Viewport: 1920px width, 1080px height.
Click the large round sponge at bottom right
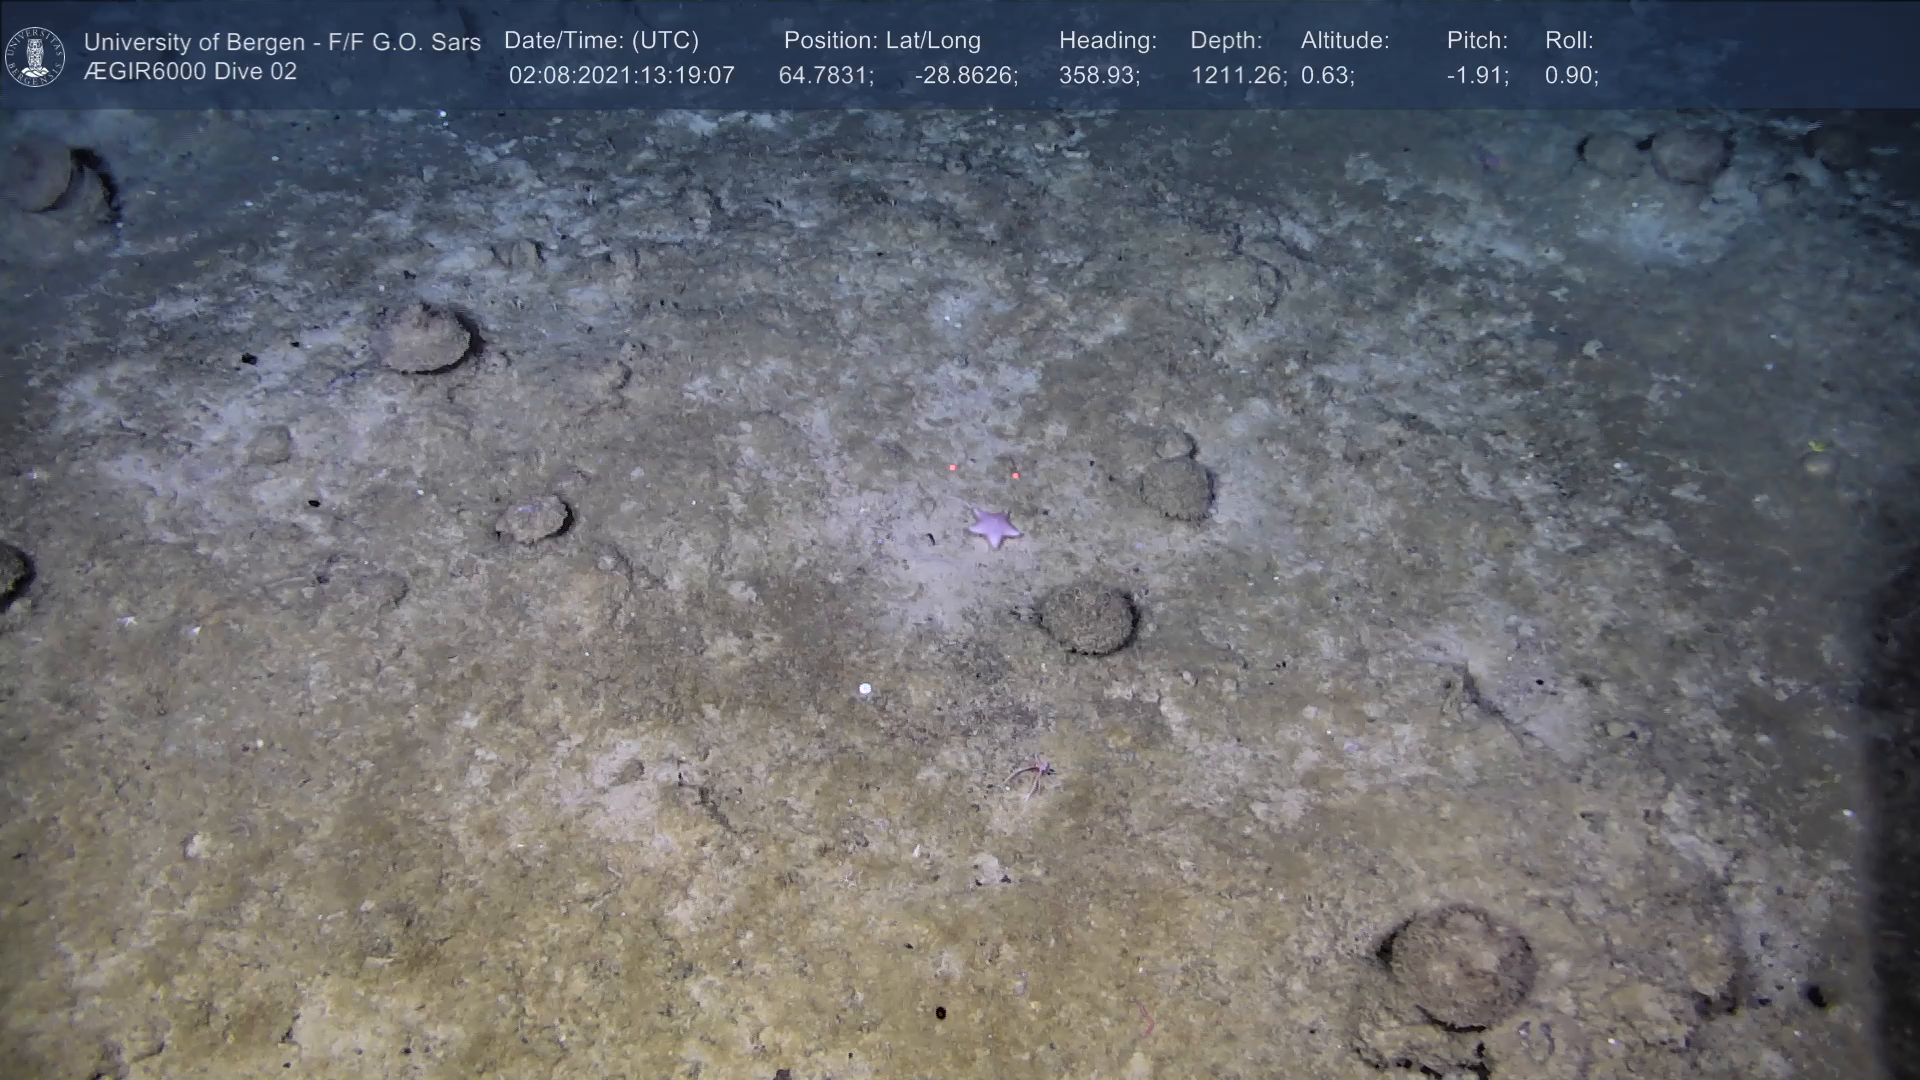click(1459, 966)
